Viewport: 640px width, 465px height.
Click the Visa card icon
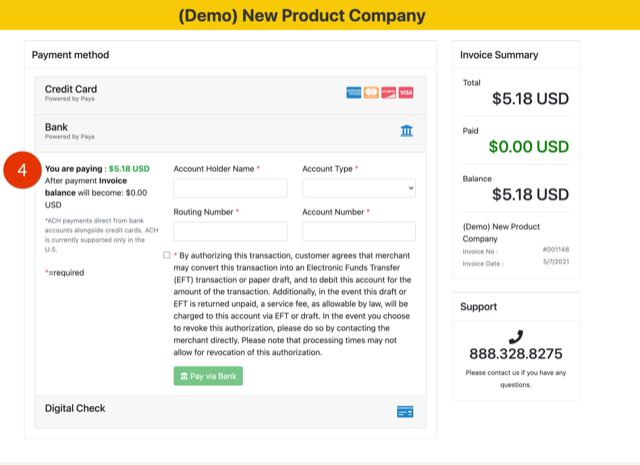(x=405, y=92)
